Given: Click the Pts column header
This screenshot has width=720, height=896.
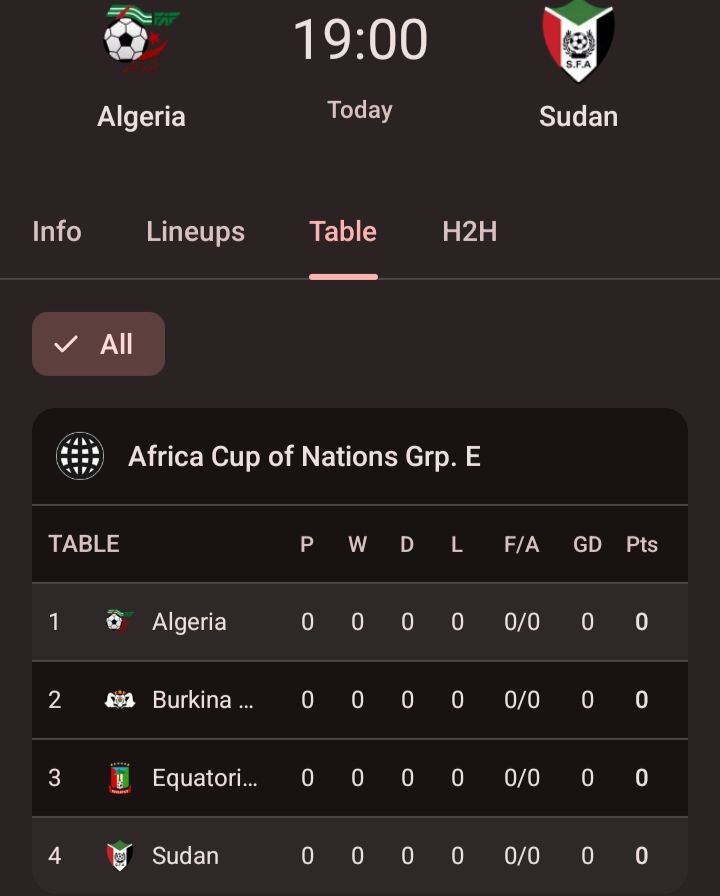Looking at the screenshot, I should pyautogui.click(x=641, y=544).
